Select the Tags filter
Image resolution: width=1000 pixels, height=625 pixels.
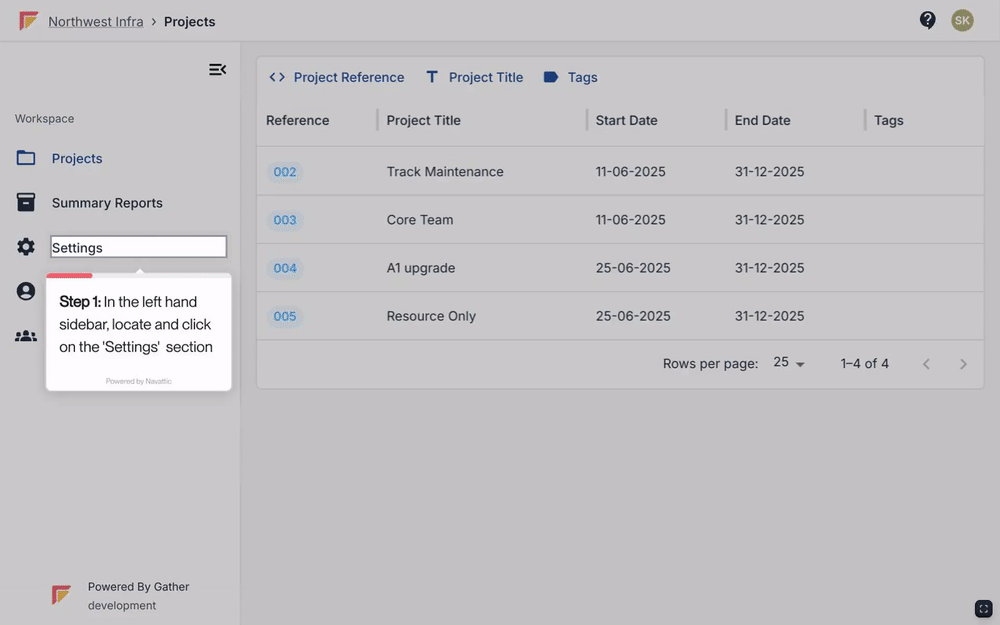[x=570, y=77]
